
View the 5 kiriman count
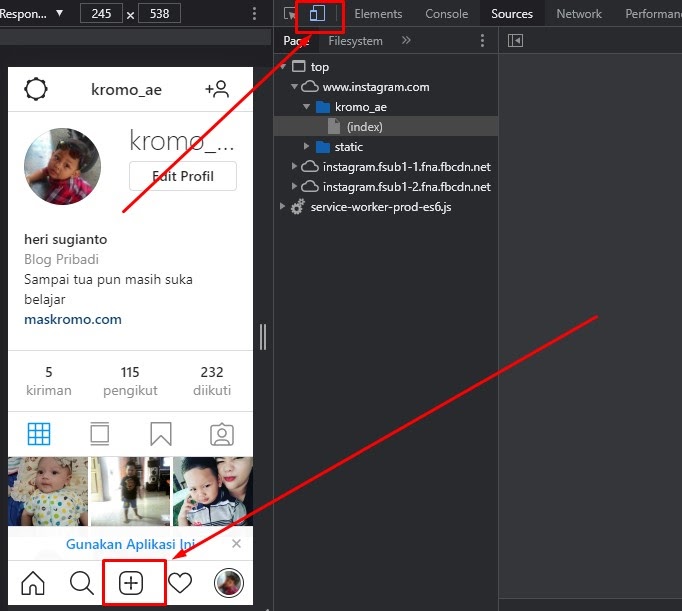pos(48,381)
